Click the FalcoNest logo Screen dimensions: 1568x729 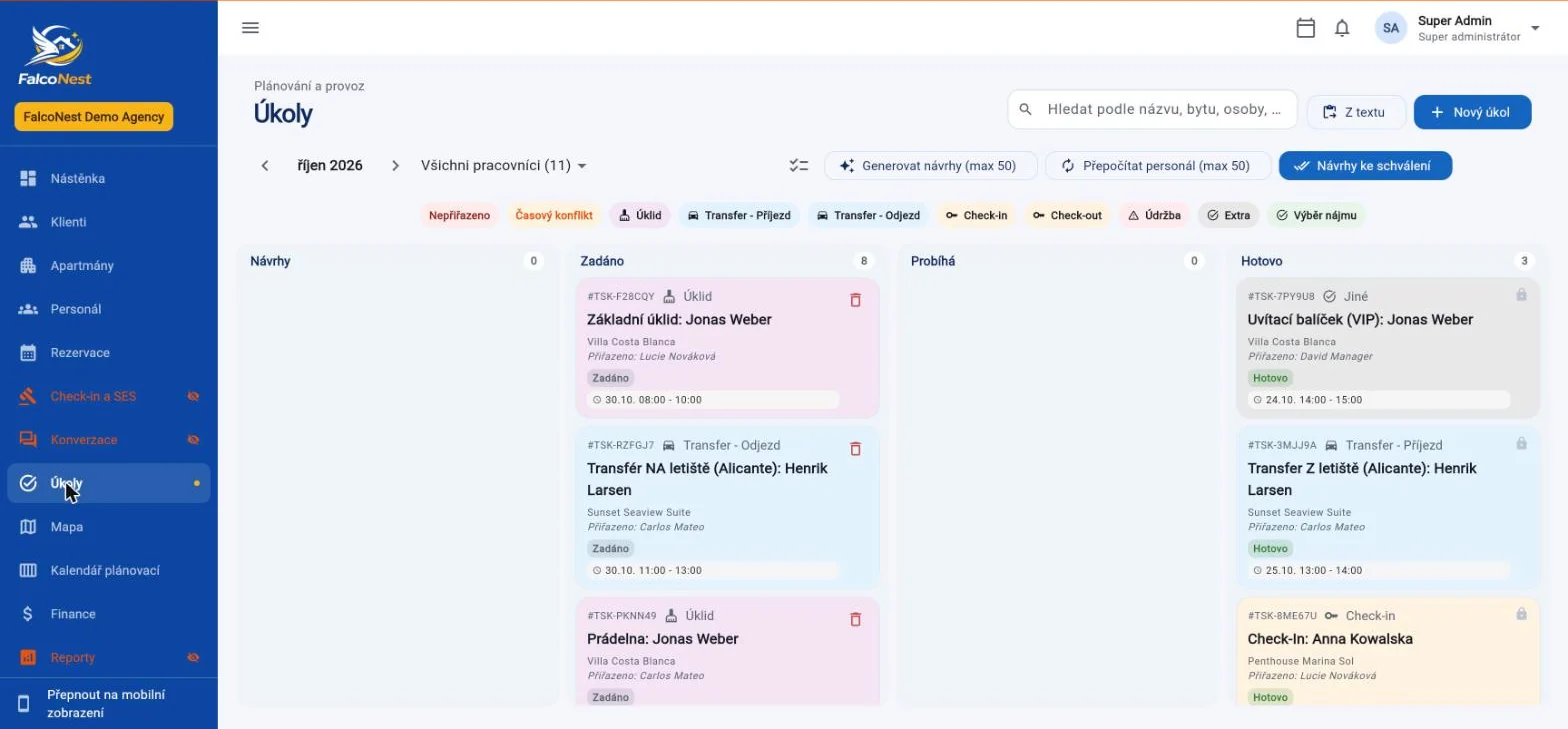pyautogui.click(x=55, y=55)
